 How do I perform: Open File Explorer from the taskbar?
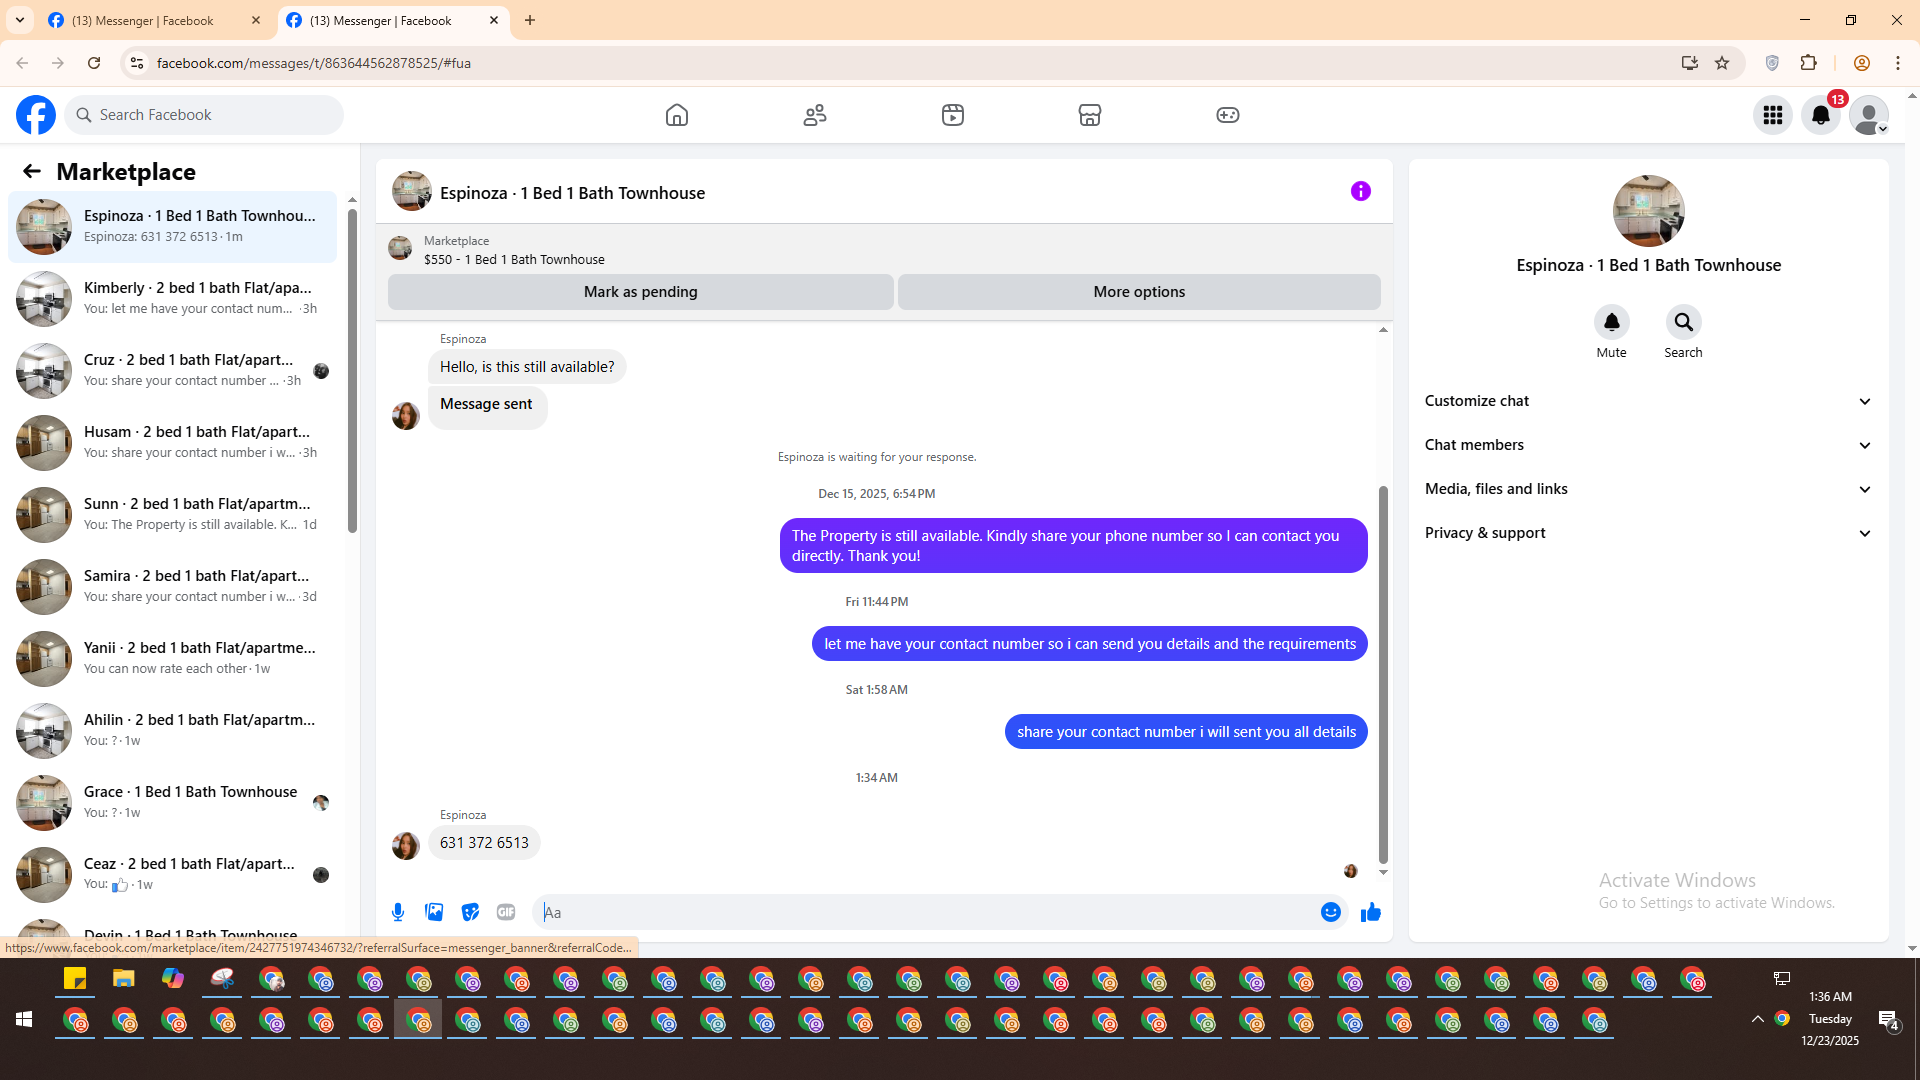tap(123, 979)
